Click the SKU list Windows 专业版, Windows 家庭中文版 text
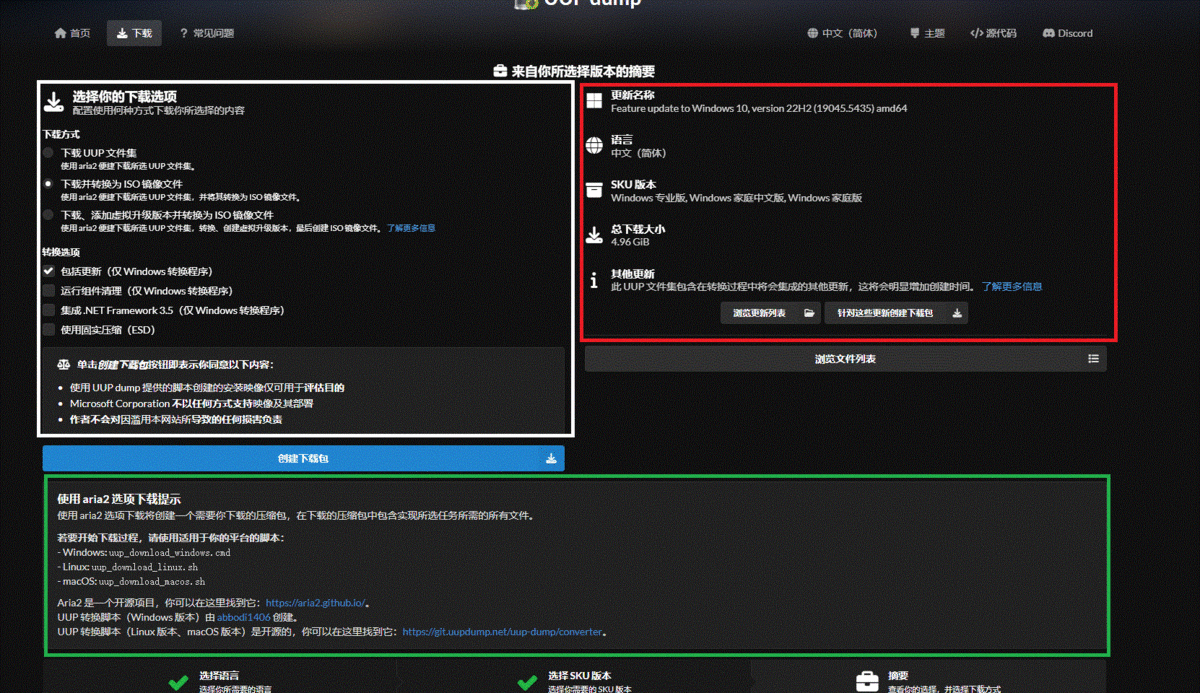This screenshot has width=1200, height=693. [736, 198]
